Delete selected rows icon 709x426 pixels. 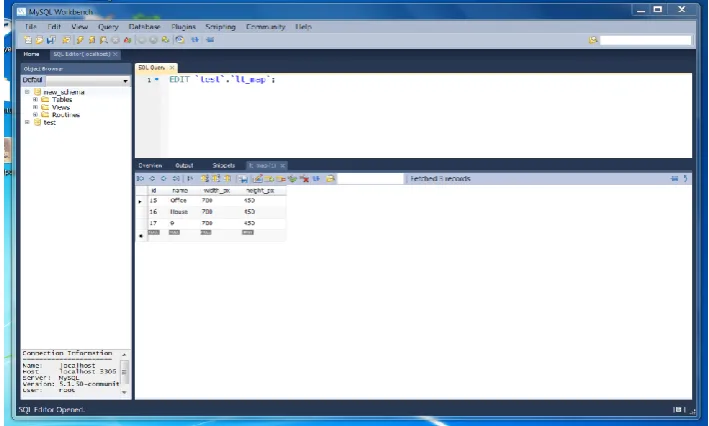click(x=281, y=179)
